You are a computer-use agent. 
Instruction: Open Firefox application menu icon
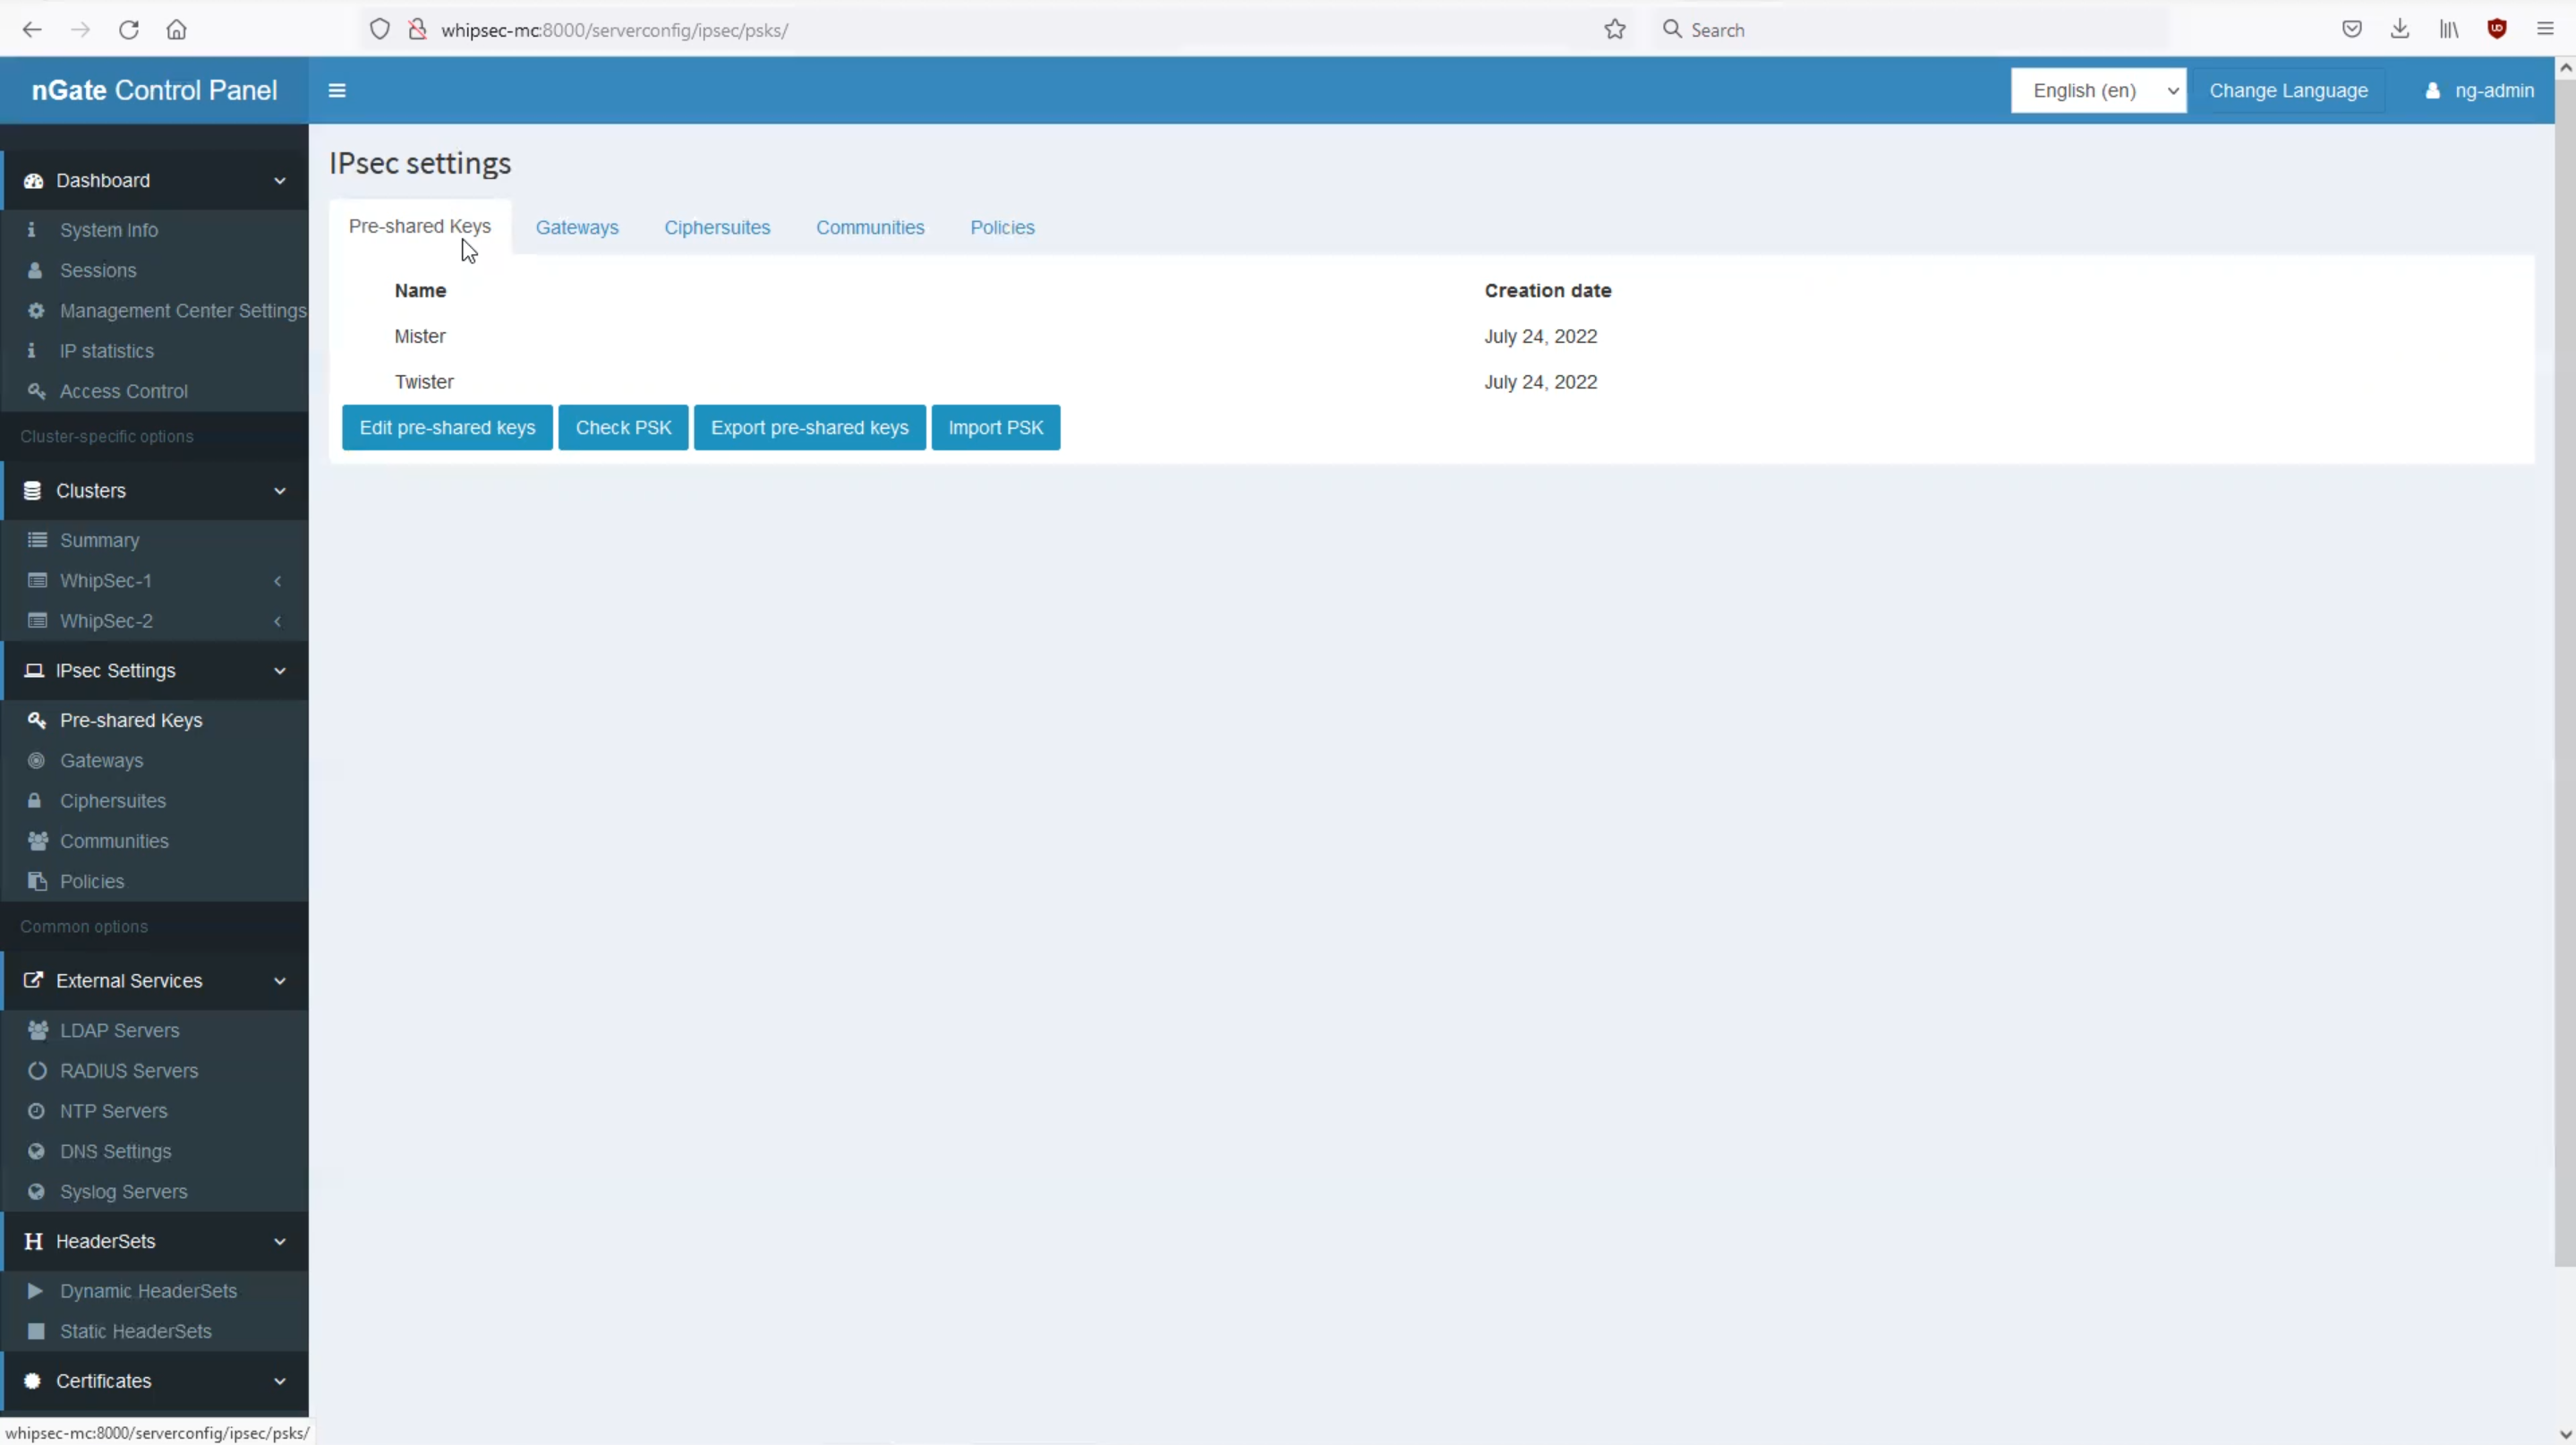(2545, 29)
